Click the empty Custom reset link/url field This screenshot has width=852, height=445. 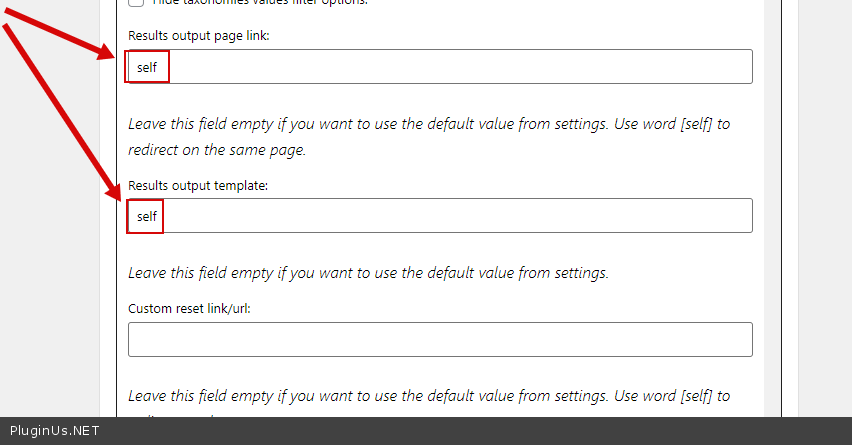click(x=440, y=340)
